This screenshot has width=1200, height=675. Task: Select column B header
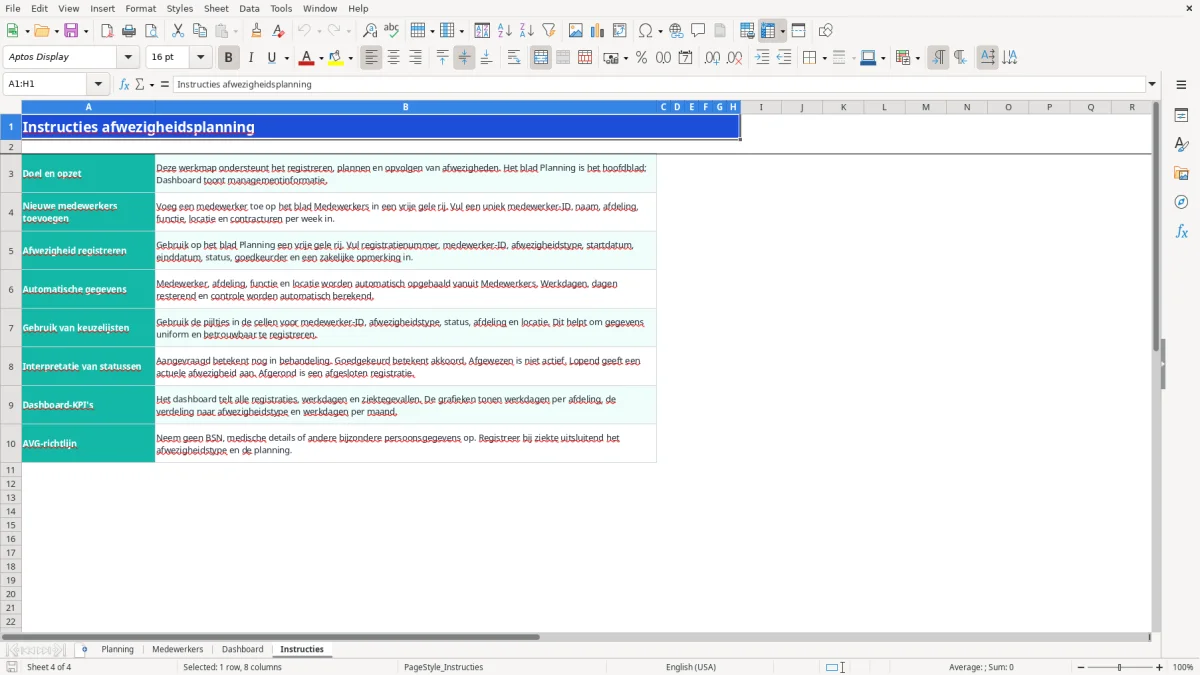[x=405, y=107]
